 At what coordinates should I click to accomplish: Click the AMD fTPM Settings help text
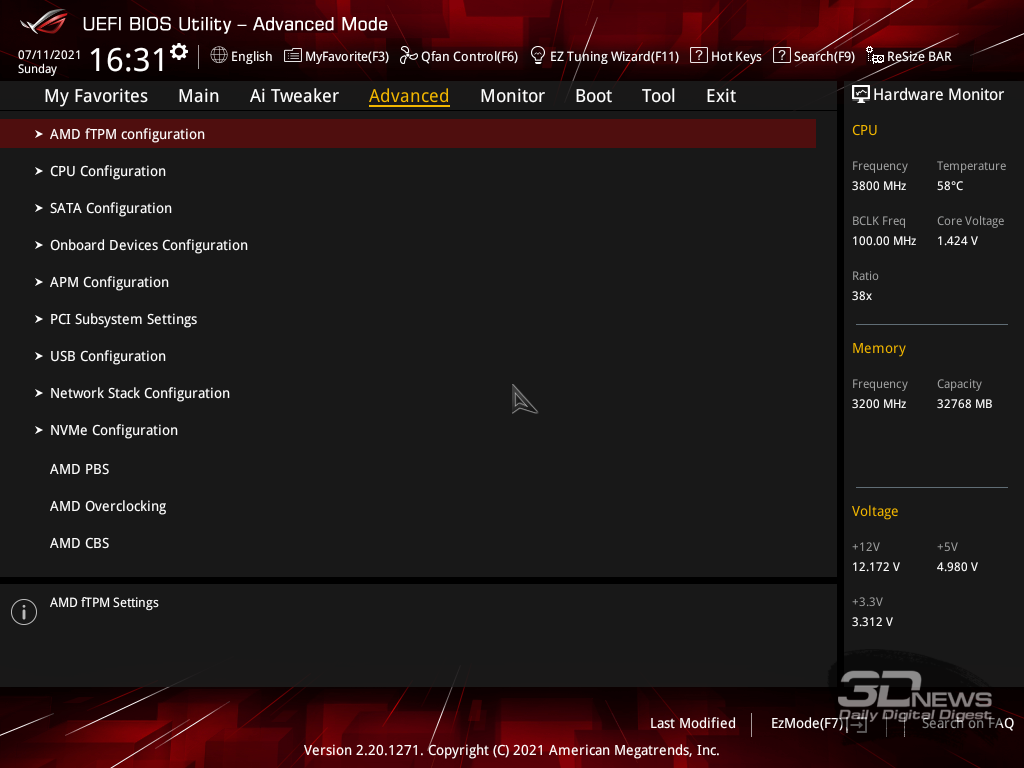click(x=104, y=603)
